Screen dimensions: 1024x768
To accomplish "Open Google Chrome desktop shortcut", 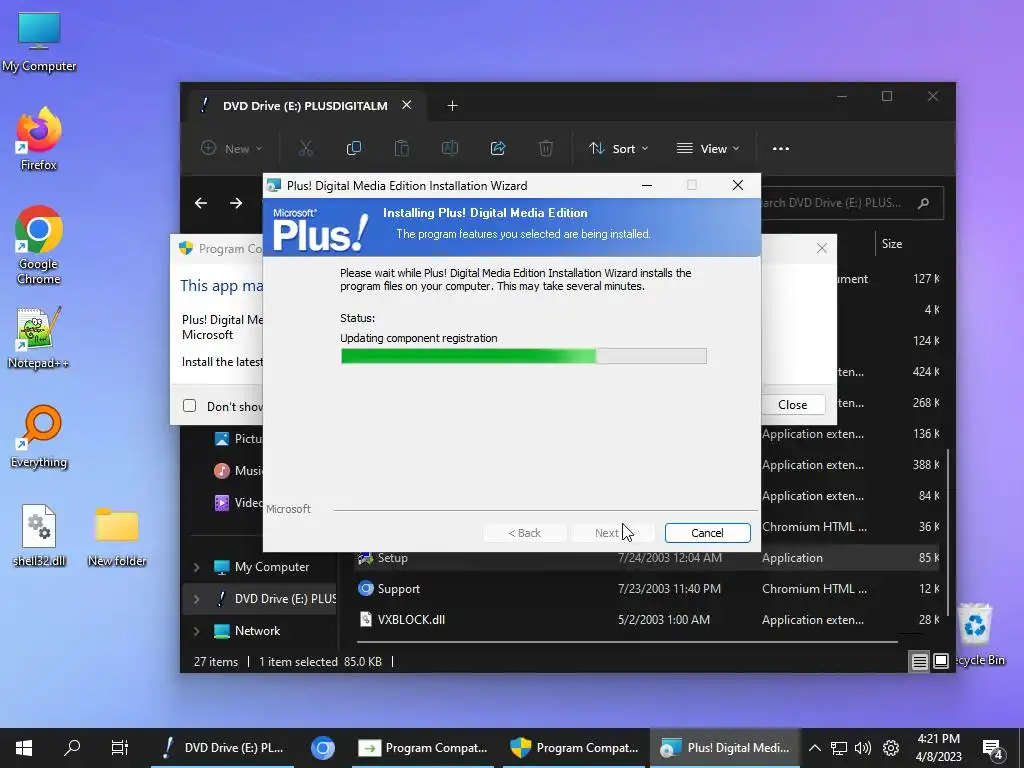I will tap(39, 246).
